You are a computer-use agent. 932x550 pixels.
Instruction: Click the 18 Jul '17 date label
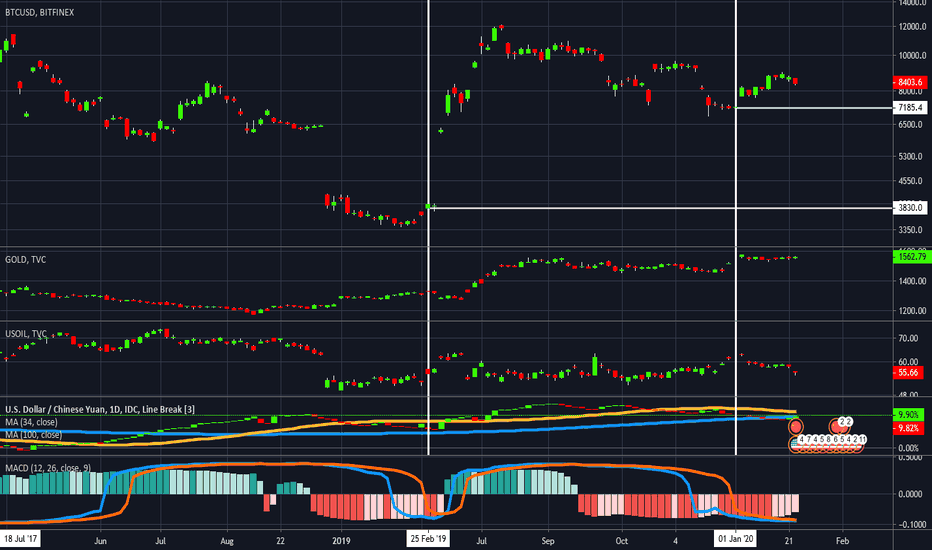click(20, 539)
